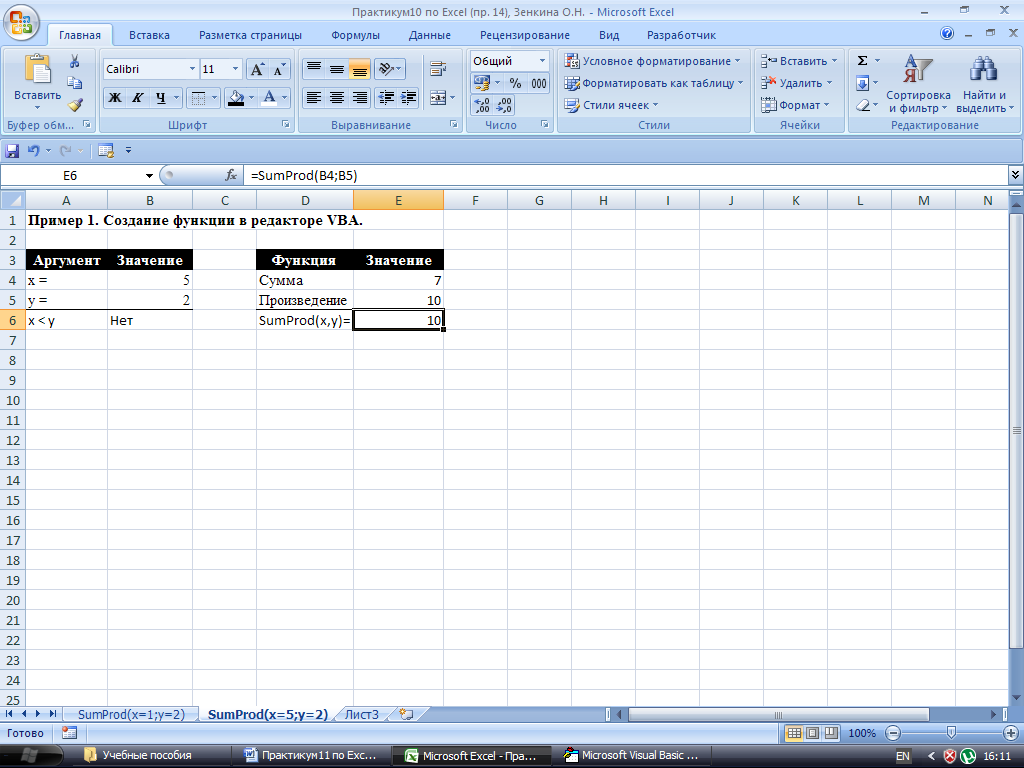Toggle bottom vertical alignment
This screenshot has height=768, width=1024.
pos(360,69)
